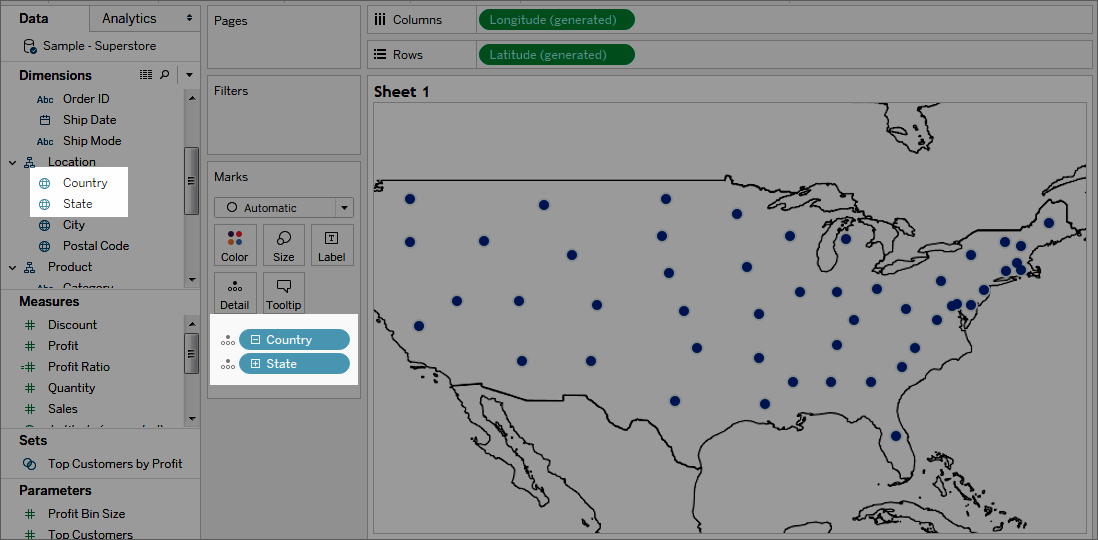
Task: Click the globe icon next to State field
Action: point(45,204)
